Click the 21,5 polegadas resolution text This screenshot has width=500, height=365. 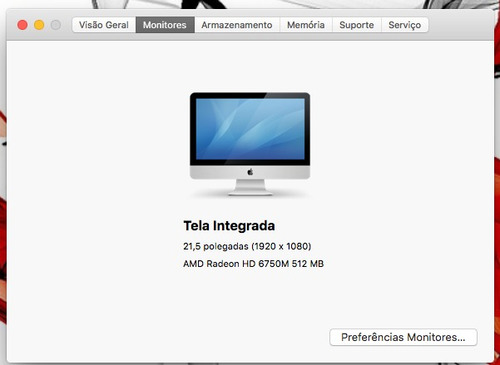(247, 246)
